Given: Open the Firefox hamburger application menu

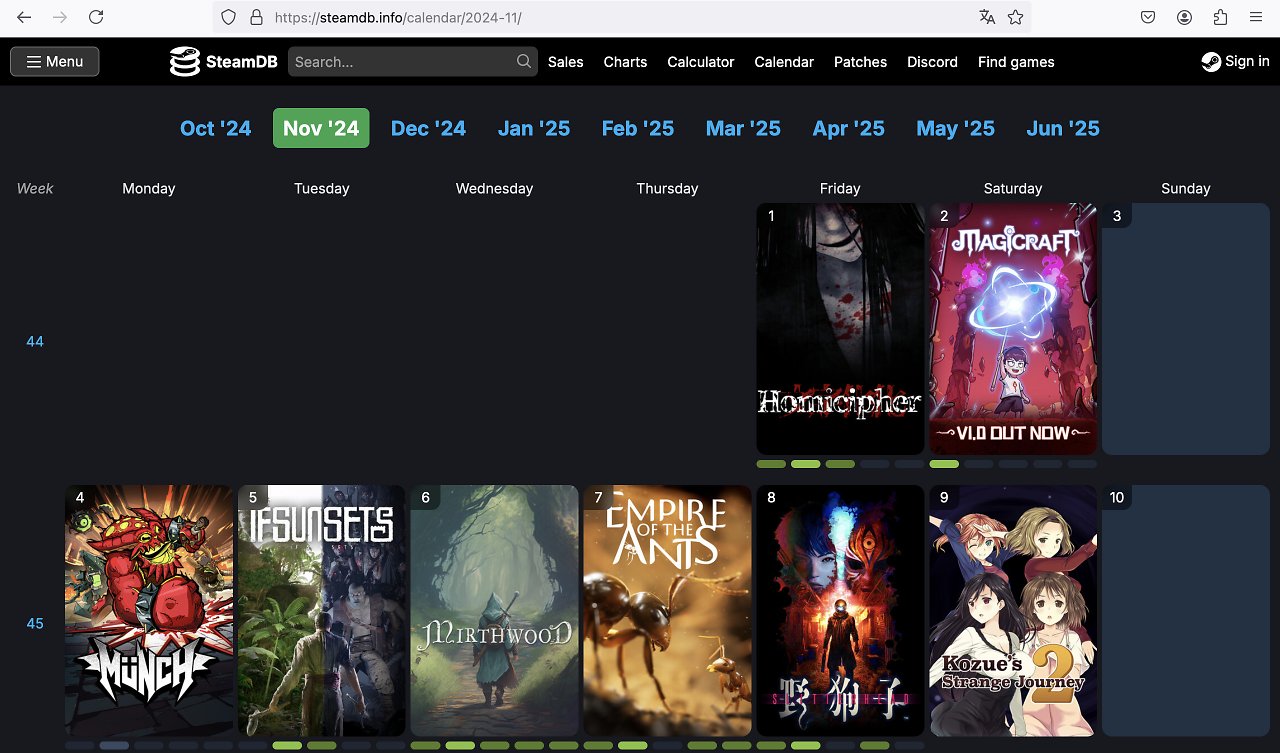Looking at the screenshot, I should coord(1256,17).
